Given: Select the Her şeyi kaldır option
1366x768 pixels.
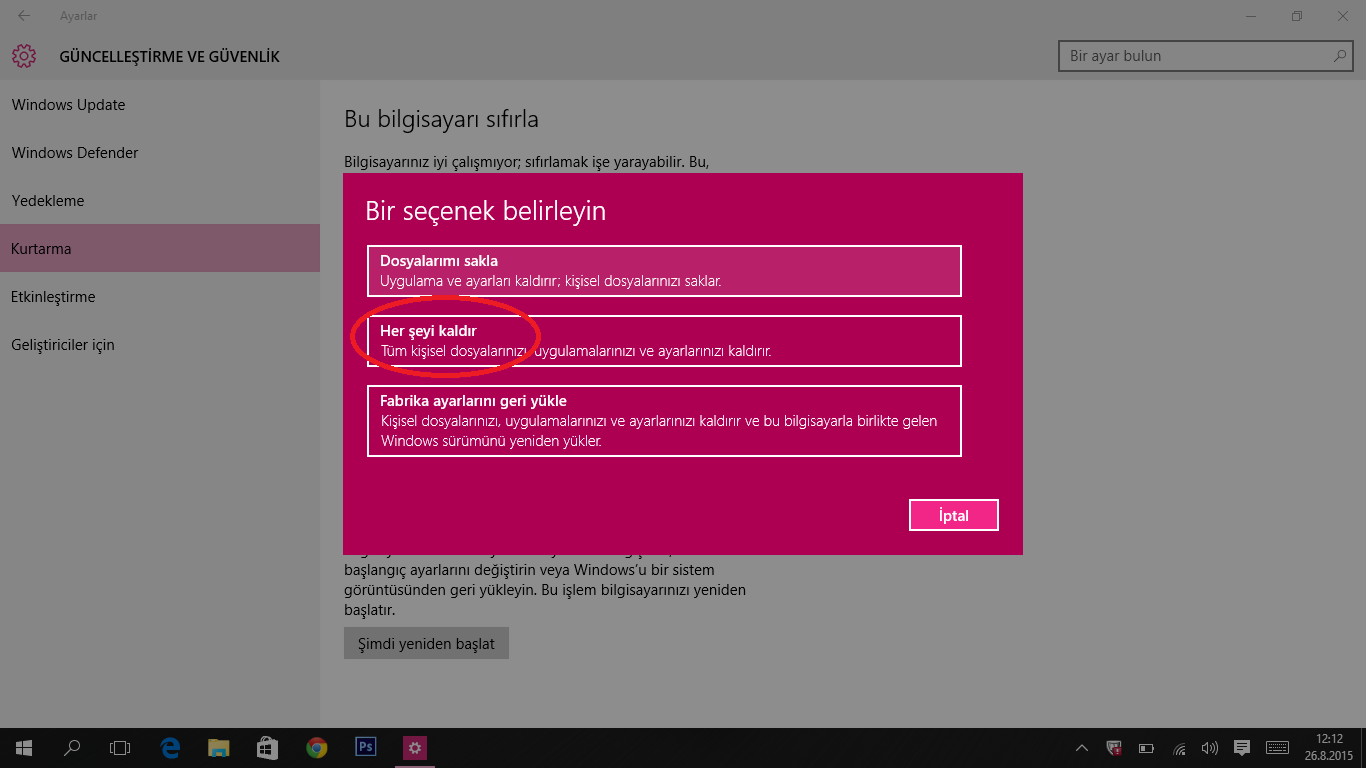Looking at the screenshot, I should click(x=664, y=340).
